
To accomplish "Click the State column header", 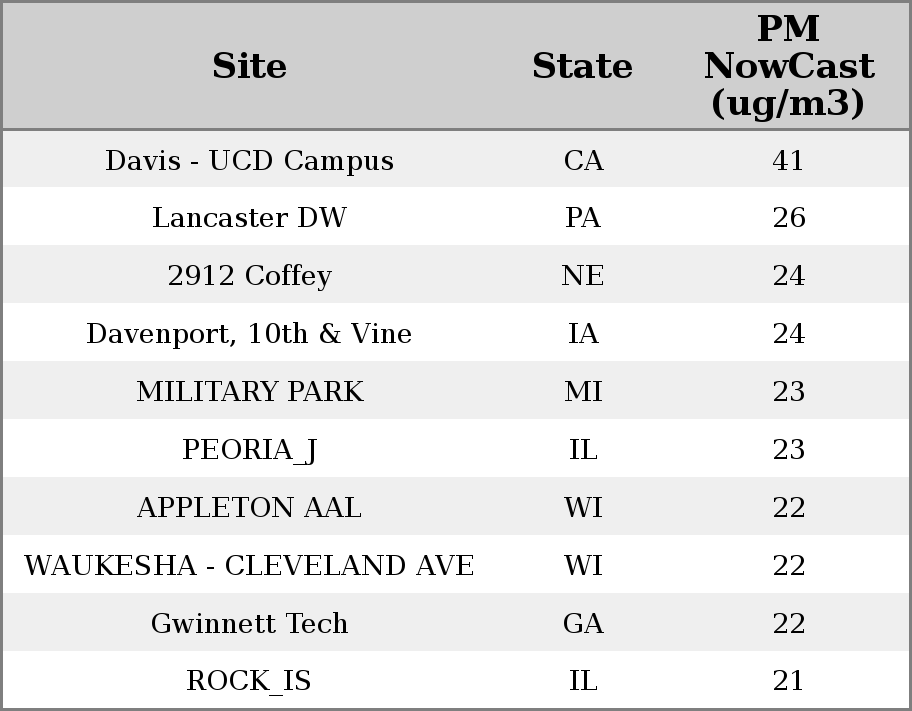I will (582, 66).
